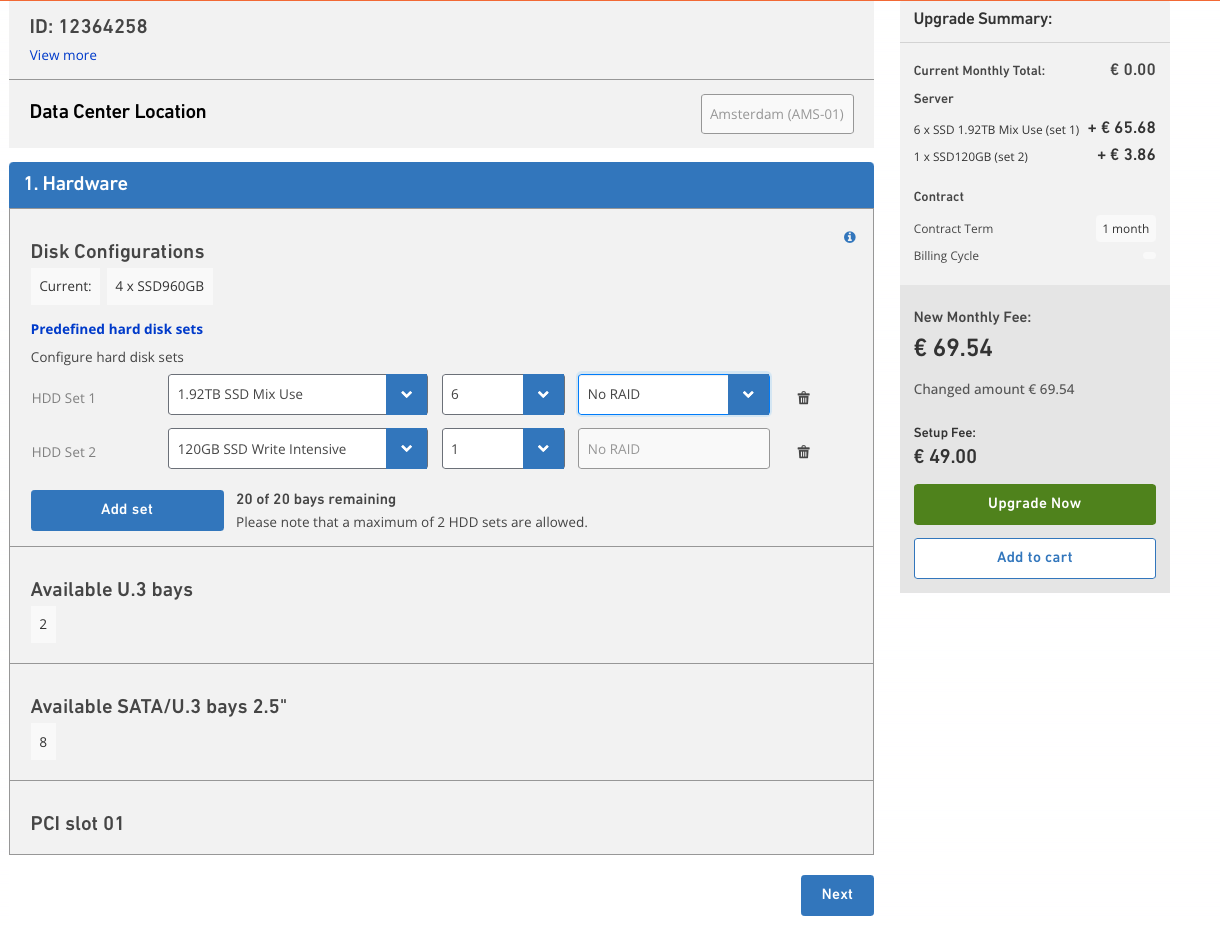This screenshot has width=1220, height=928.
Task: Click the Add set button
Action: click(127, 510)
